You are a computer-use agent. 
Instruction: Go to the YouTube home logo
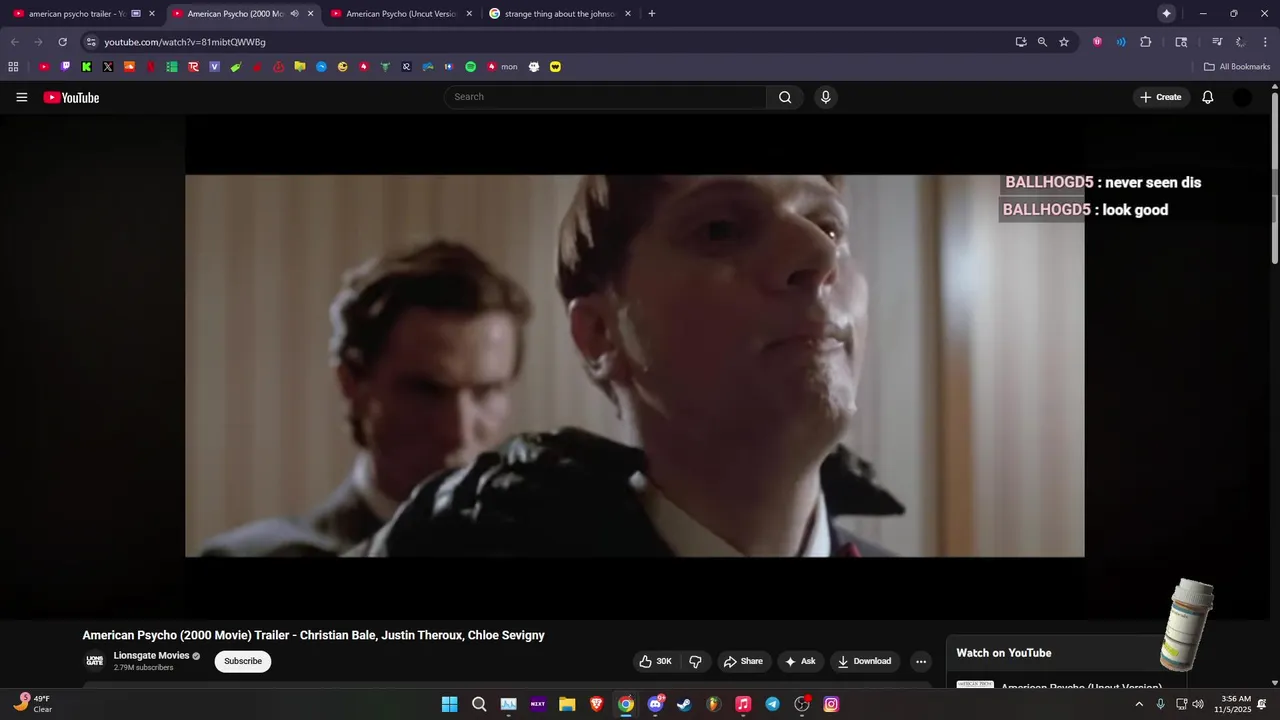point(71,97)
